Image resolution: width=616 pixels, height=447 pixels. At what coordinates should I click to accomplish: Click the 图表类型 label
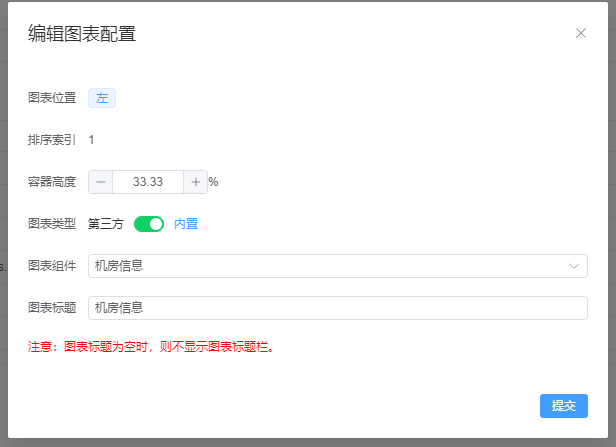[x=52, y=224]
